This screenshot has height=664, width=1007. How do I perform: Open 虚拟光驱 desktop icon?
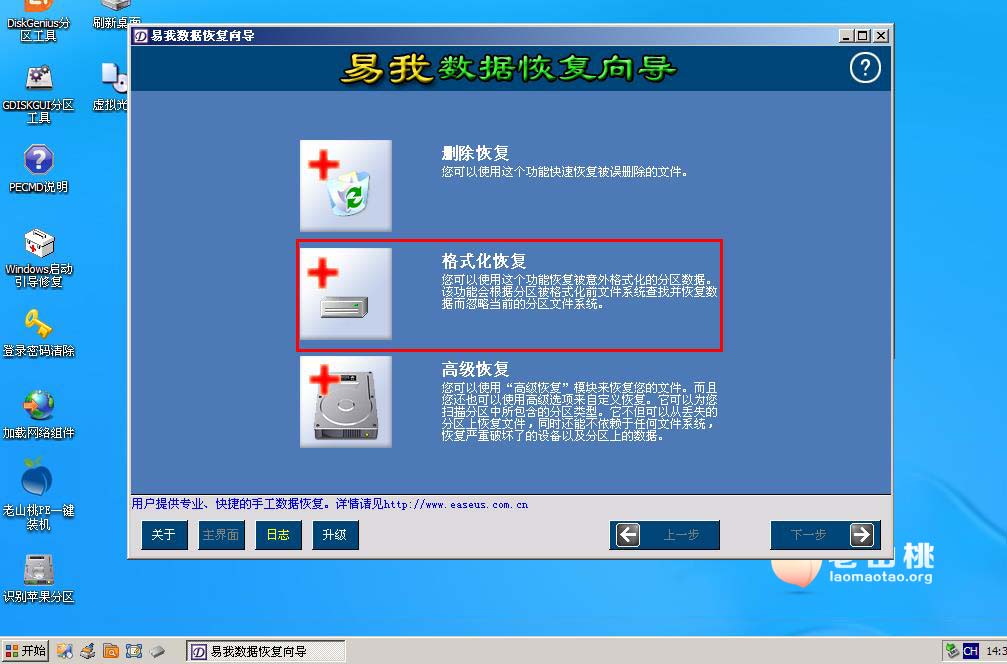(x=112, y=87)
